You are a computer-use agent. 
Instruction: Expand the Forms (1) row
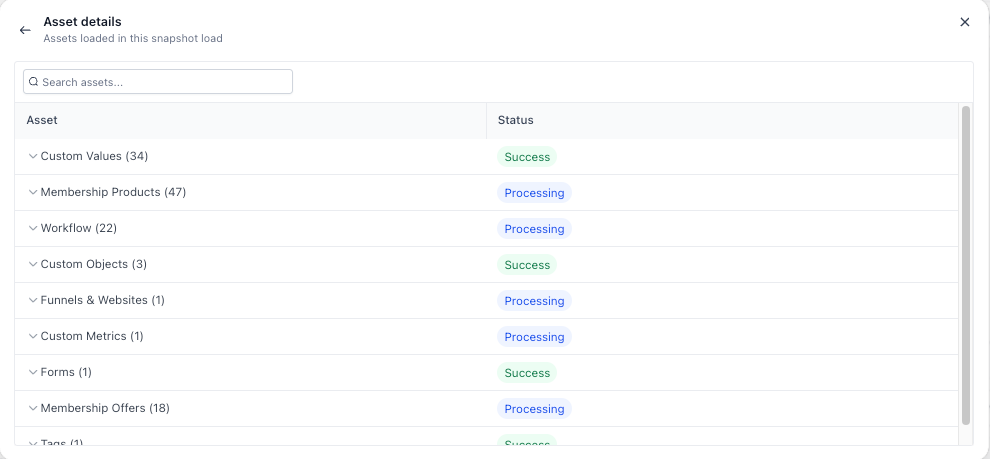pyautogui.click(x=33, y=372)
